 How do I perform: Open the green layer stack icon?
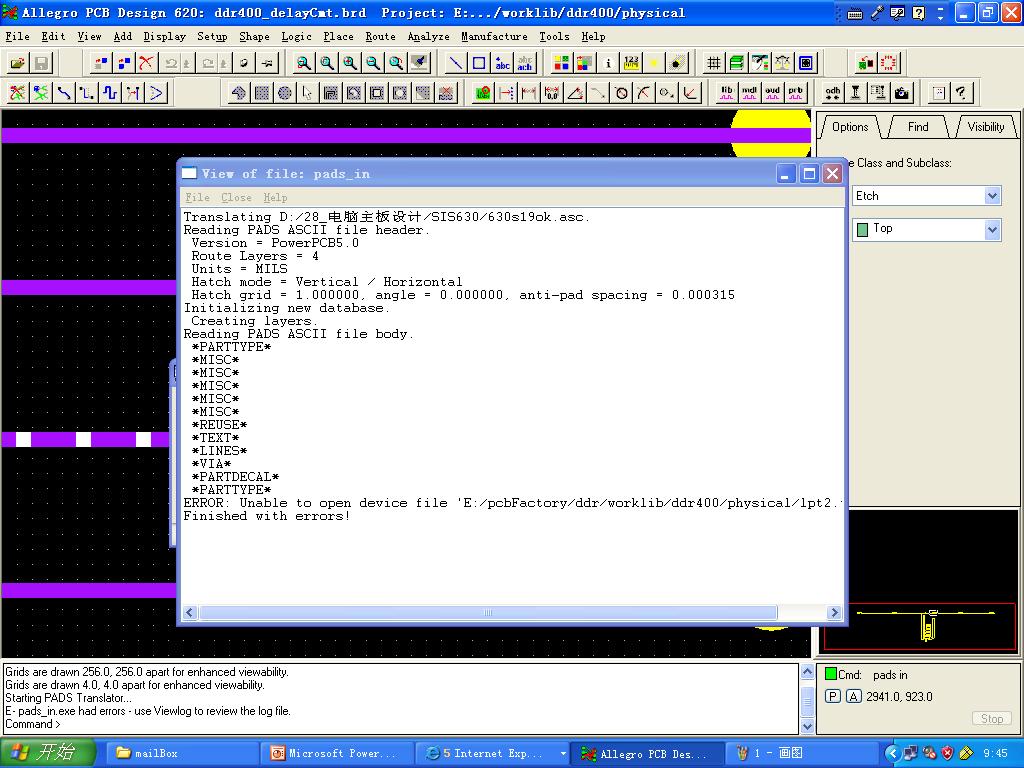(737, 63)
